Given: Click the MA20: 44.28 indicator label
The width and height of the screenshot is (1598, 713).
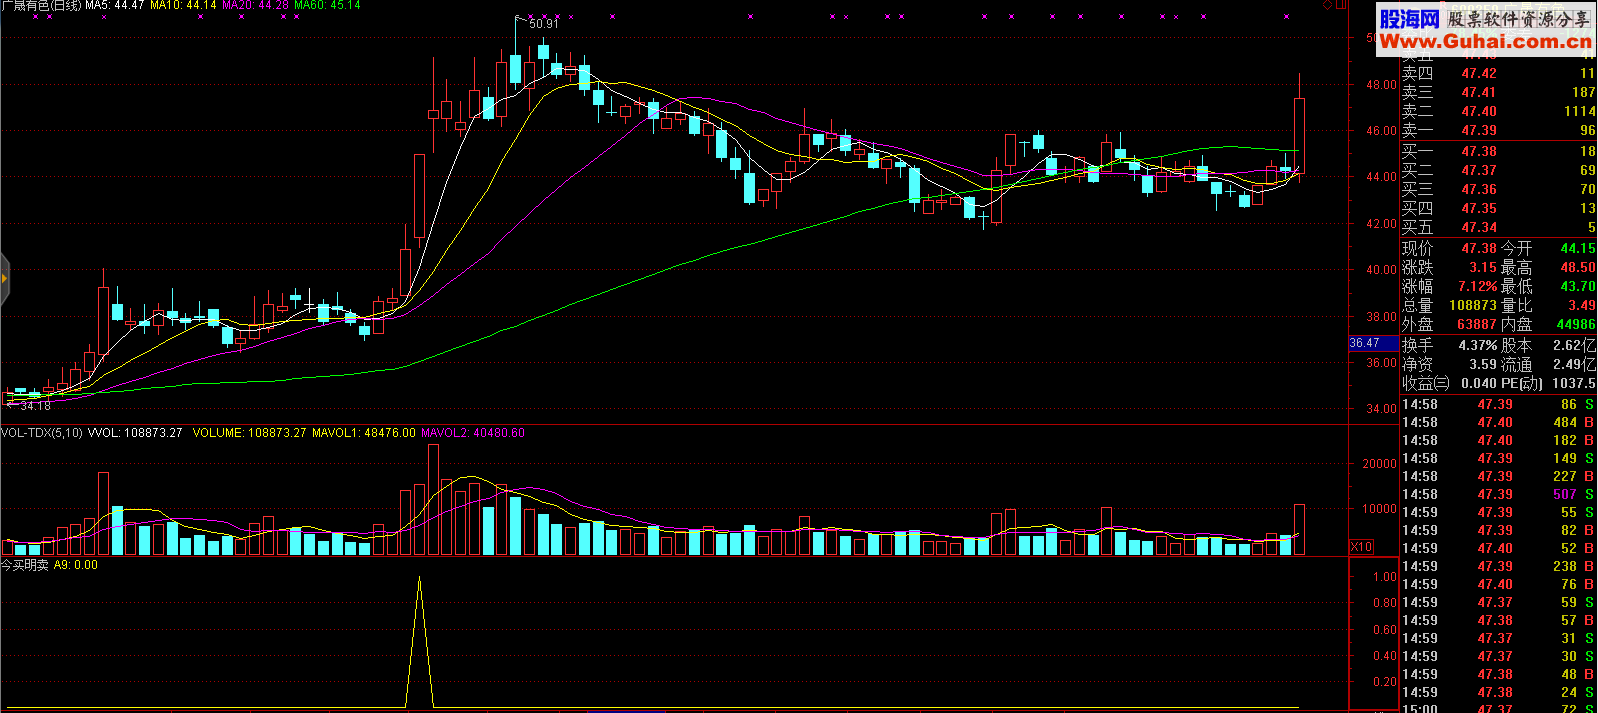Looking at the screenshot, I should 255,6.
